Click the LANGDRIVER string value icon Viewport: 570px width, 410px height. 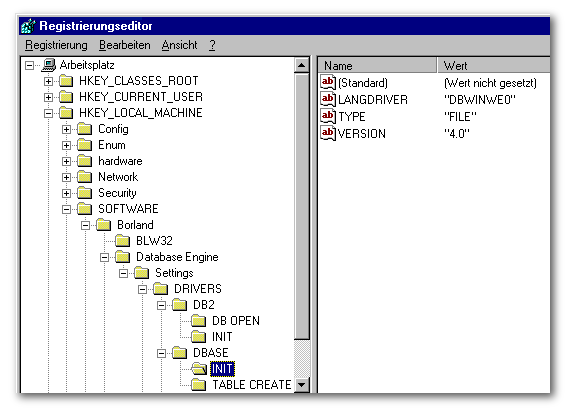tap(328, 99)
